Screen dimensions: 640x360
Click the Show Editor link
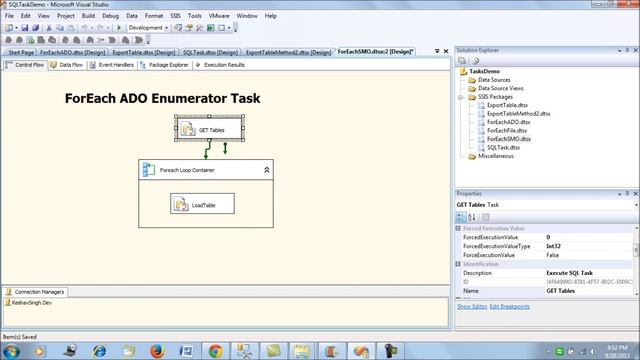pos(472,307)
